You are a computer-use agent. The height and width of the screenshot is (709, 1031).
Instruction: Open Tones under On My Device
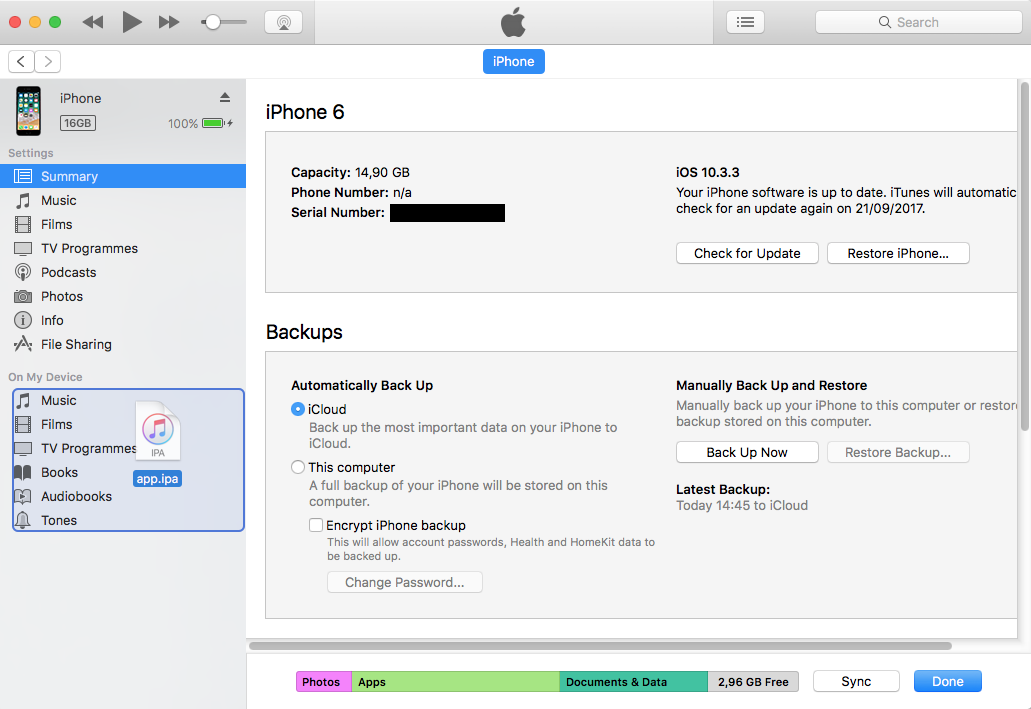click(x=128, y=520)
